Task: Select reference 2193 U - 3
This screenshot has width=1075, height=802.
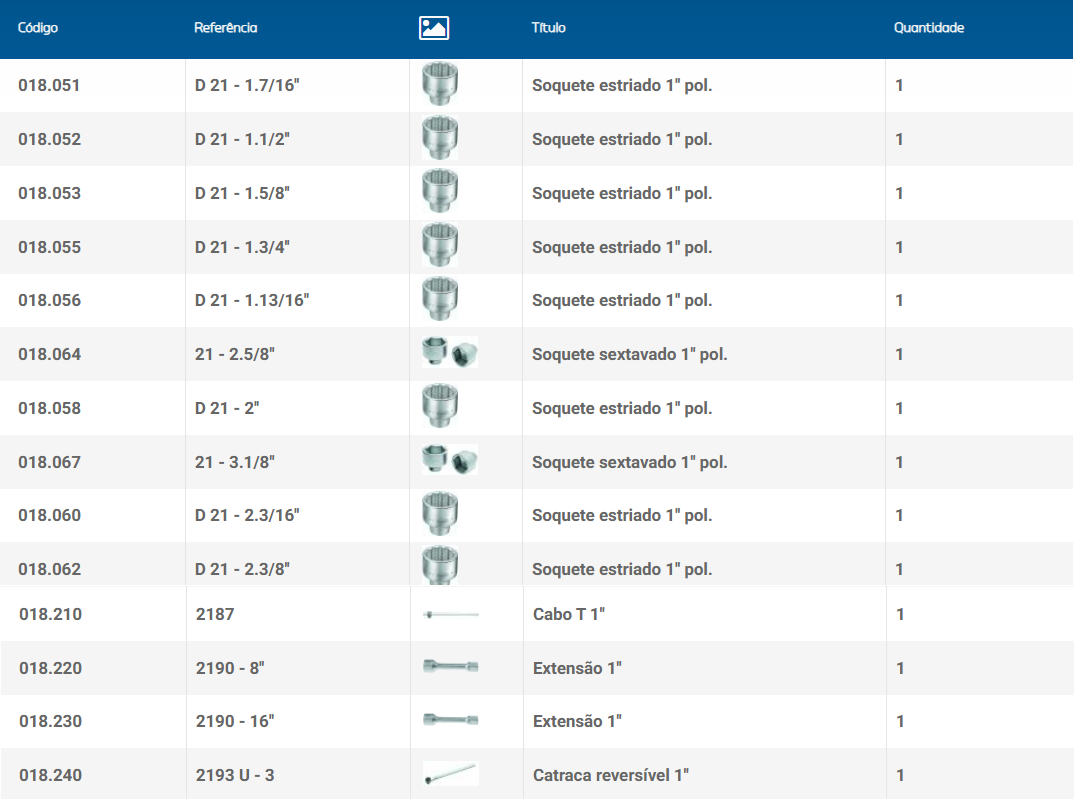Action: [x=235, y=775]
